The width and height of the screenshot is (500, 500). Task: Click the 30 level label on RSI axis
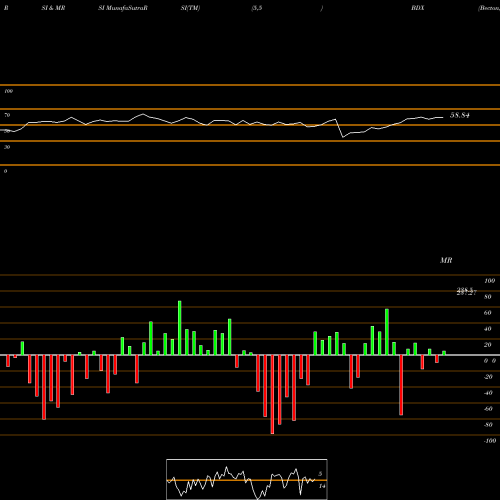(x=7, y=147)
